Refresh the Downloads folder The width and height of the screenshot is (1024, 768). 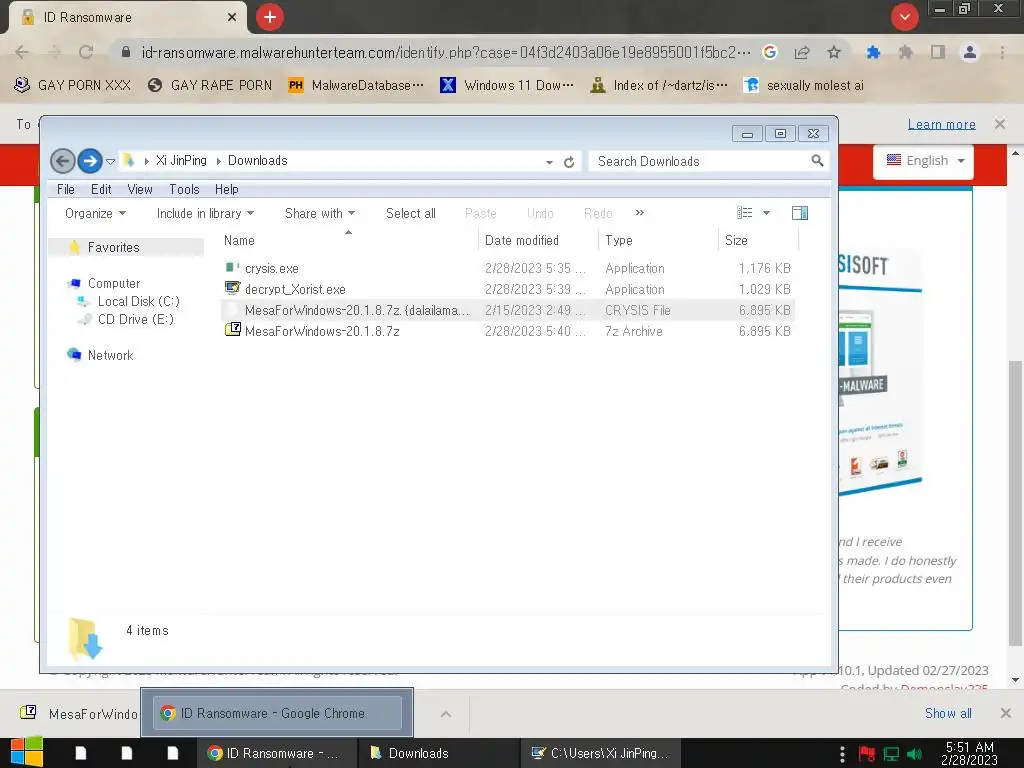click(x=569, y=162)
